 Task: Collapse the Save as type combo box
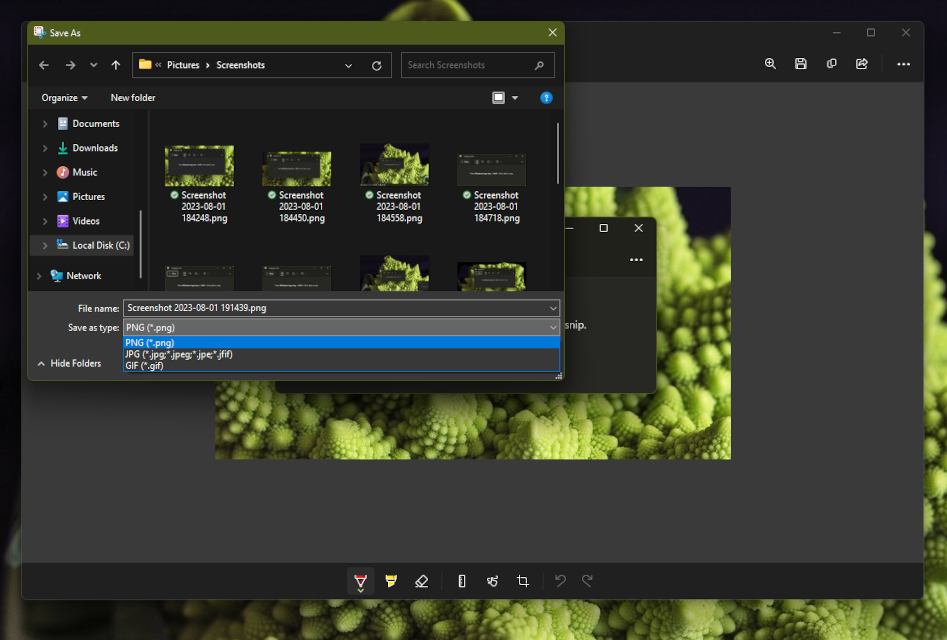pyautogui.click(x=553, y=327)
